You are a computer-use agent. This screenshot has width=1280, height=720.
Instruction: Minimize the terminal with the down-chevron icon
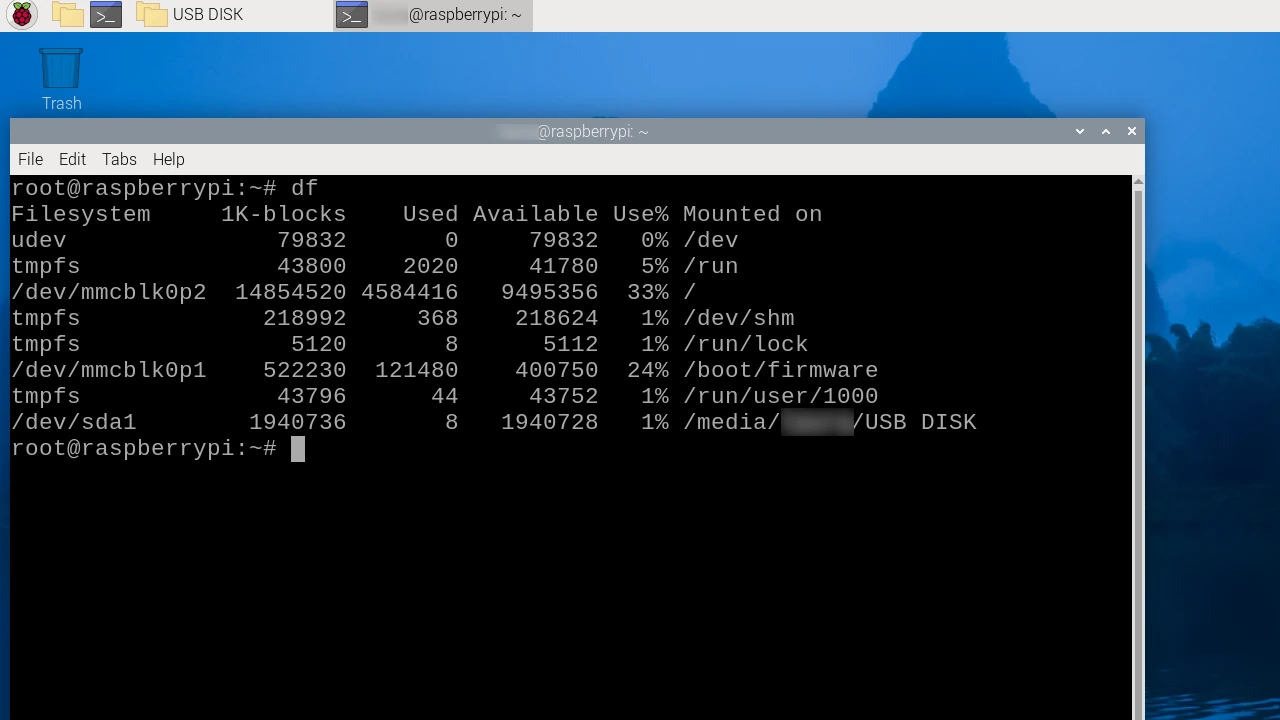click(x=1080, y=131)
